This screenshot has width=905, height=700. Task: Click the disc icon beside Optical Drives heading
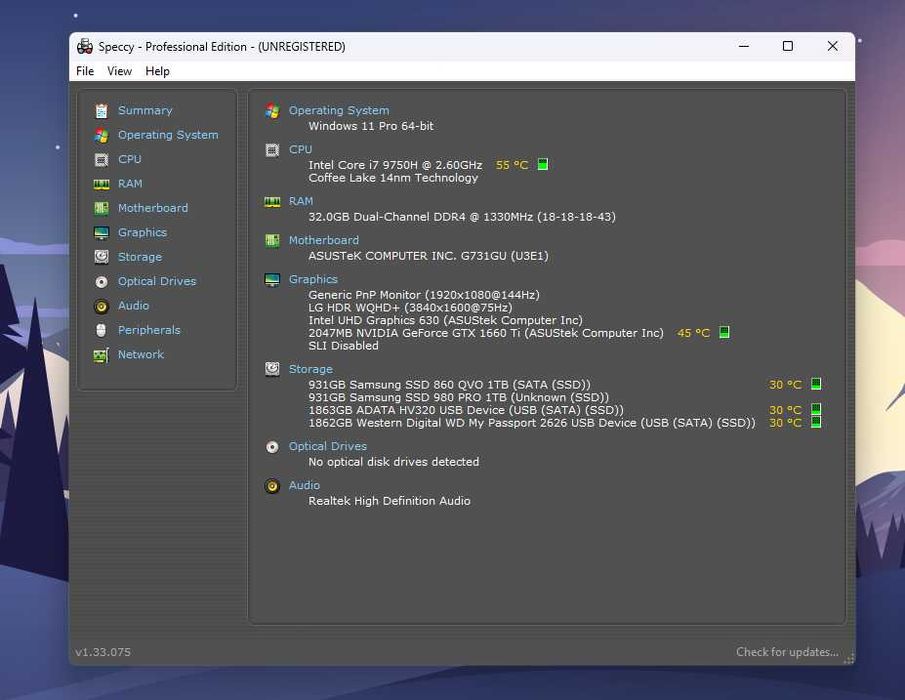272,447
